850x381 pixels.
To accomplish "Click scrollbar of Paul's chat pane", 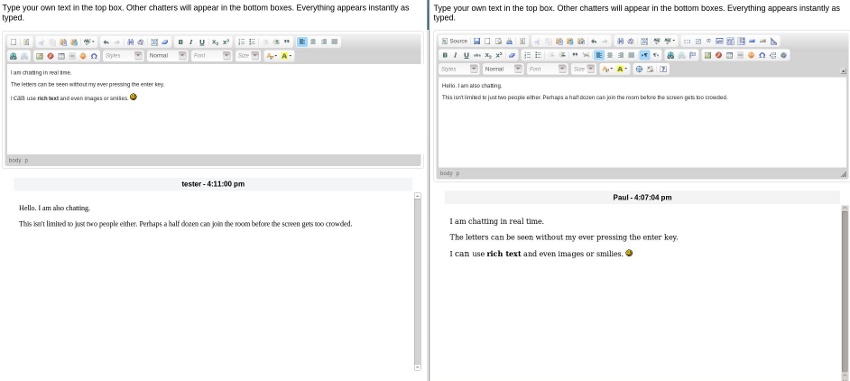I will click(845, 293).
